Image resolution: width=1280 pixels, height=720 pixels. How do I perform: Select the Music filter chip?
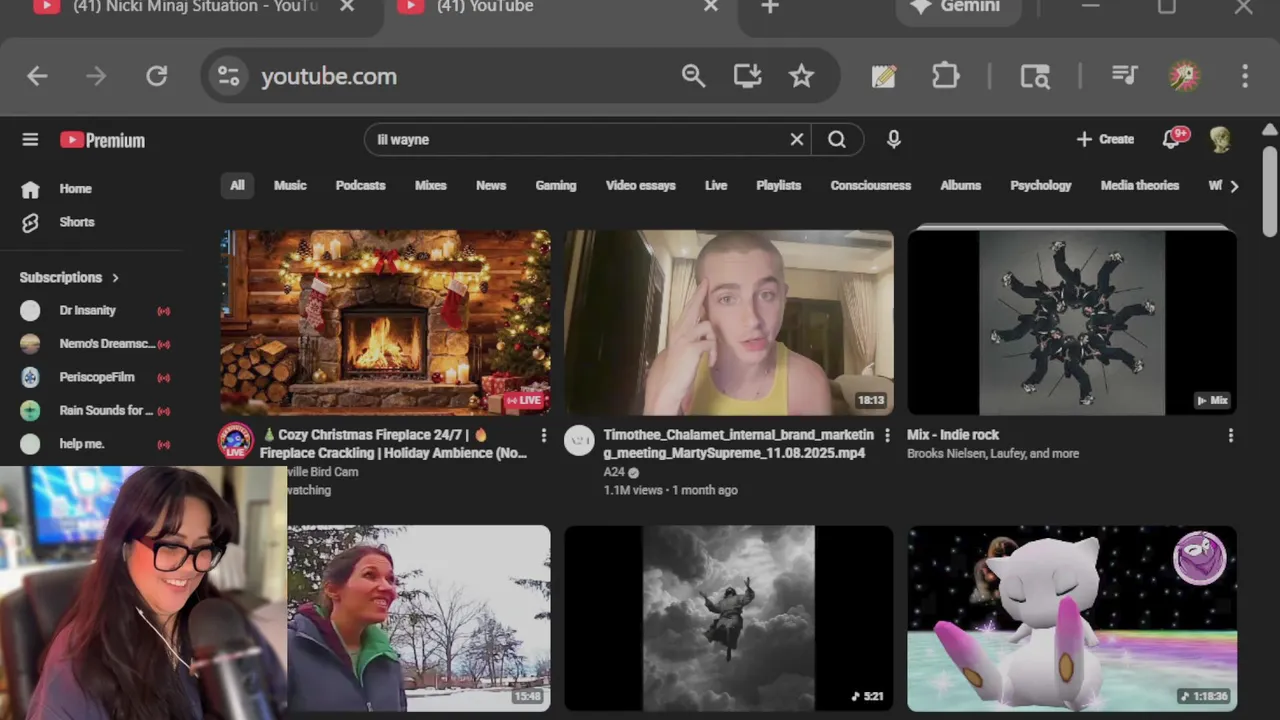[x=290, y=186]
